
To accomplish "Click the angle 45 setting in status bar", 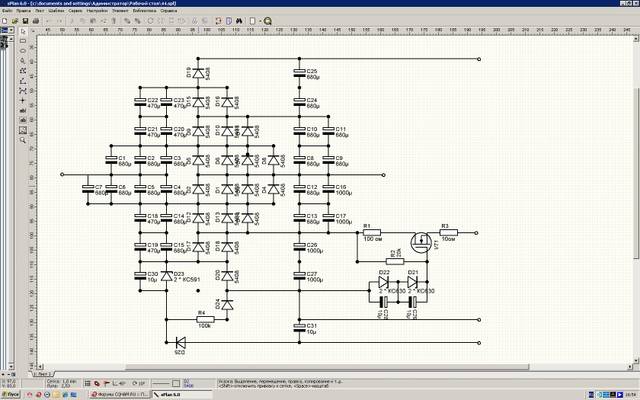I will (x=119, y=383).
